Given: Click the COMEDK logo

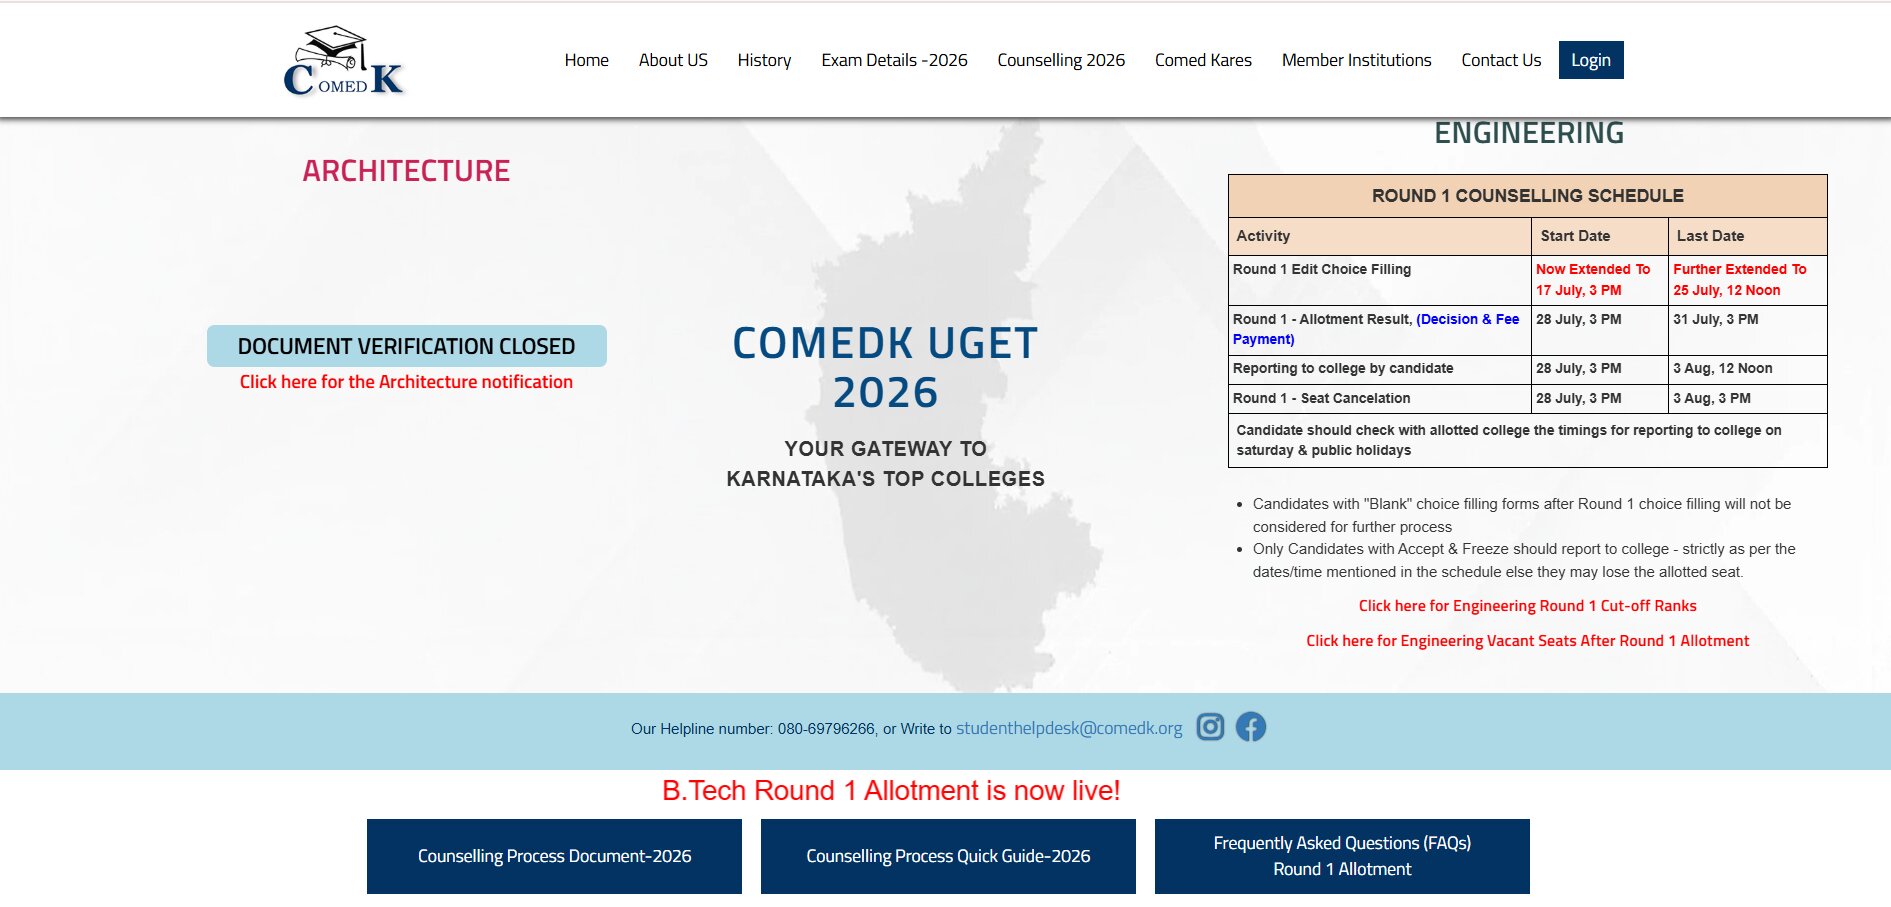Looking at the screenshot, I should 343,62.
